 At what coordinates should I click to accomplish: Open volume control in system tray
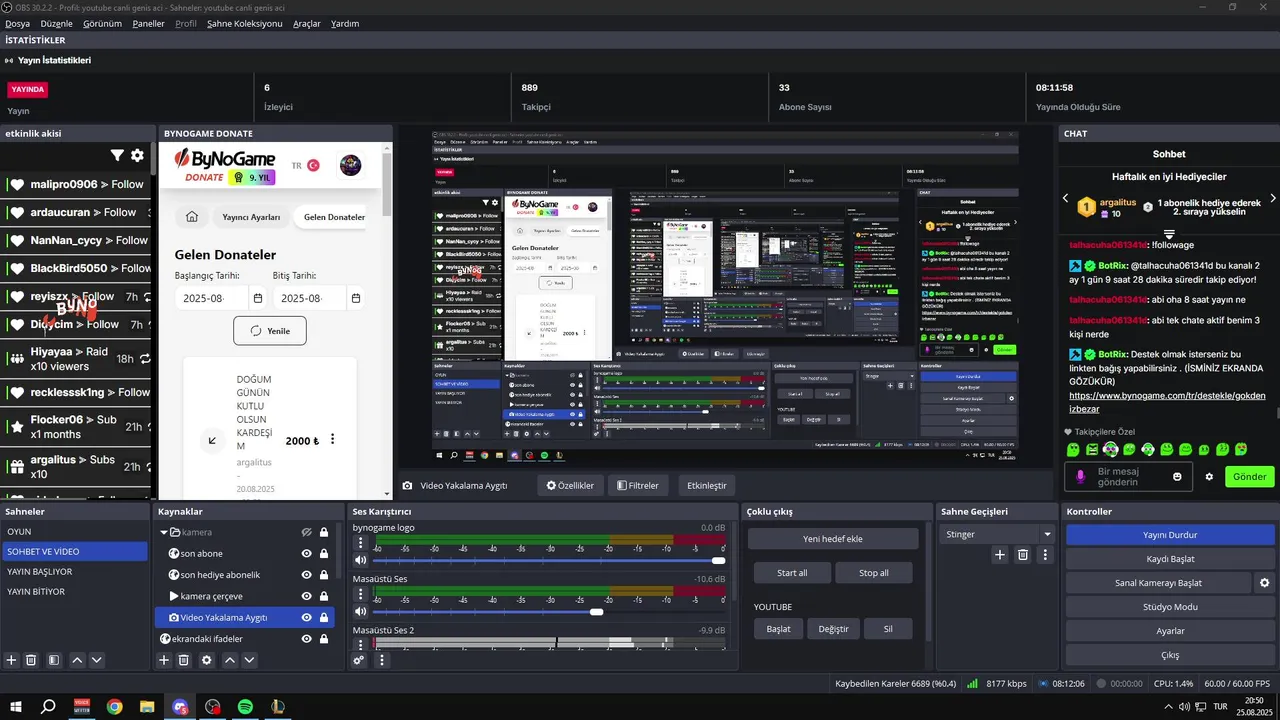coord(1185,707)
